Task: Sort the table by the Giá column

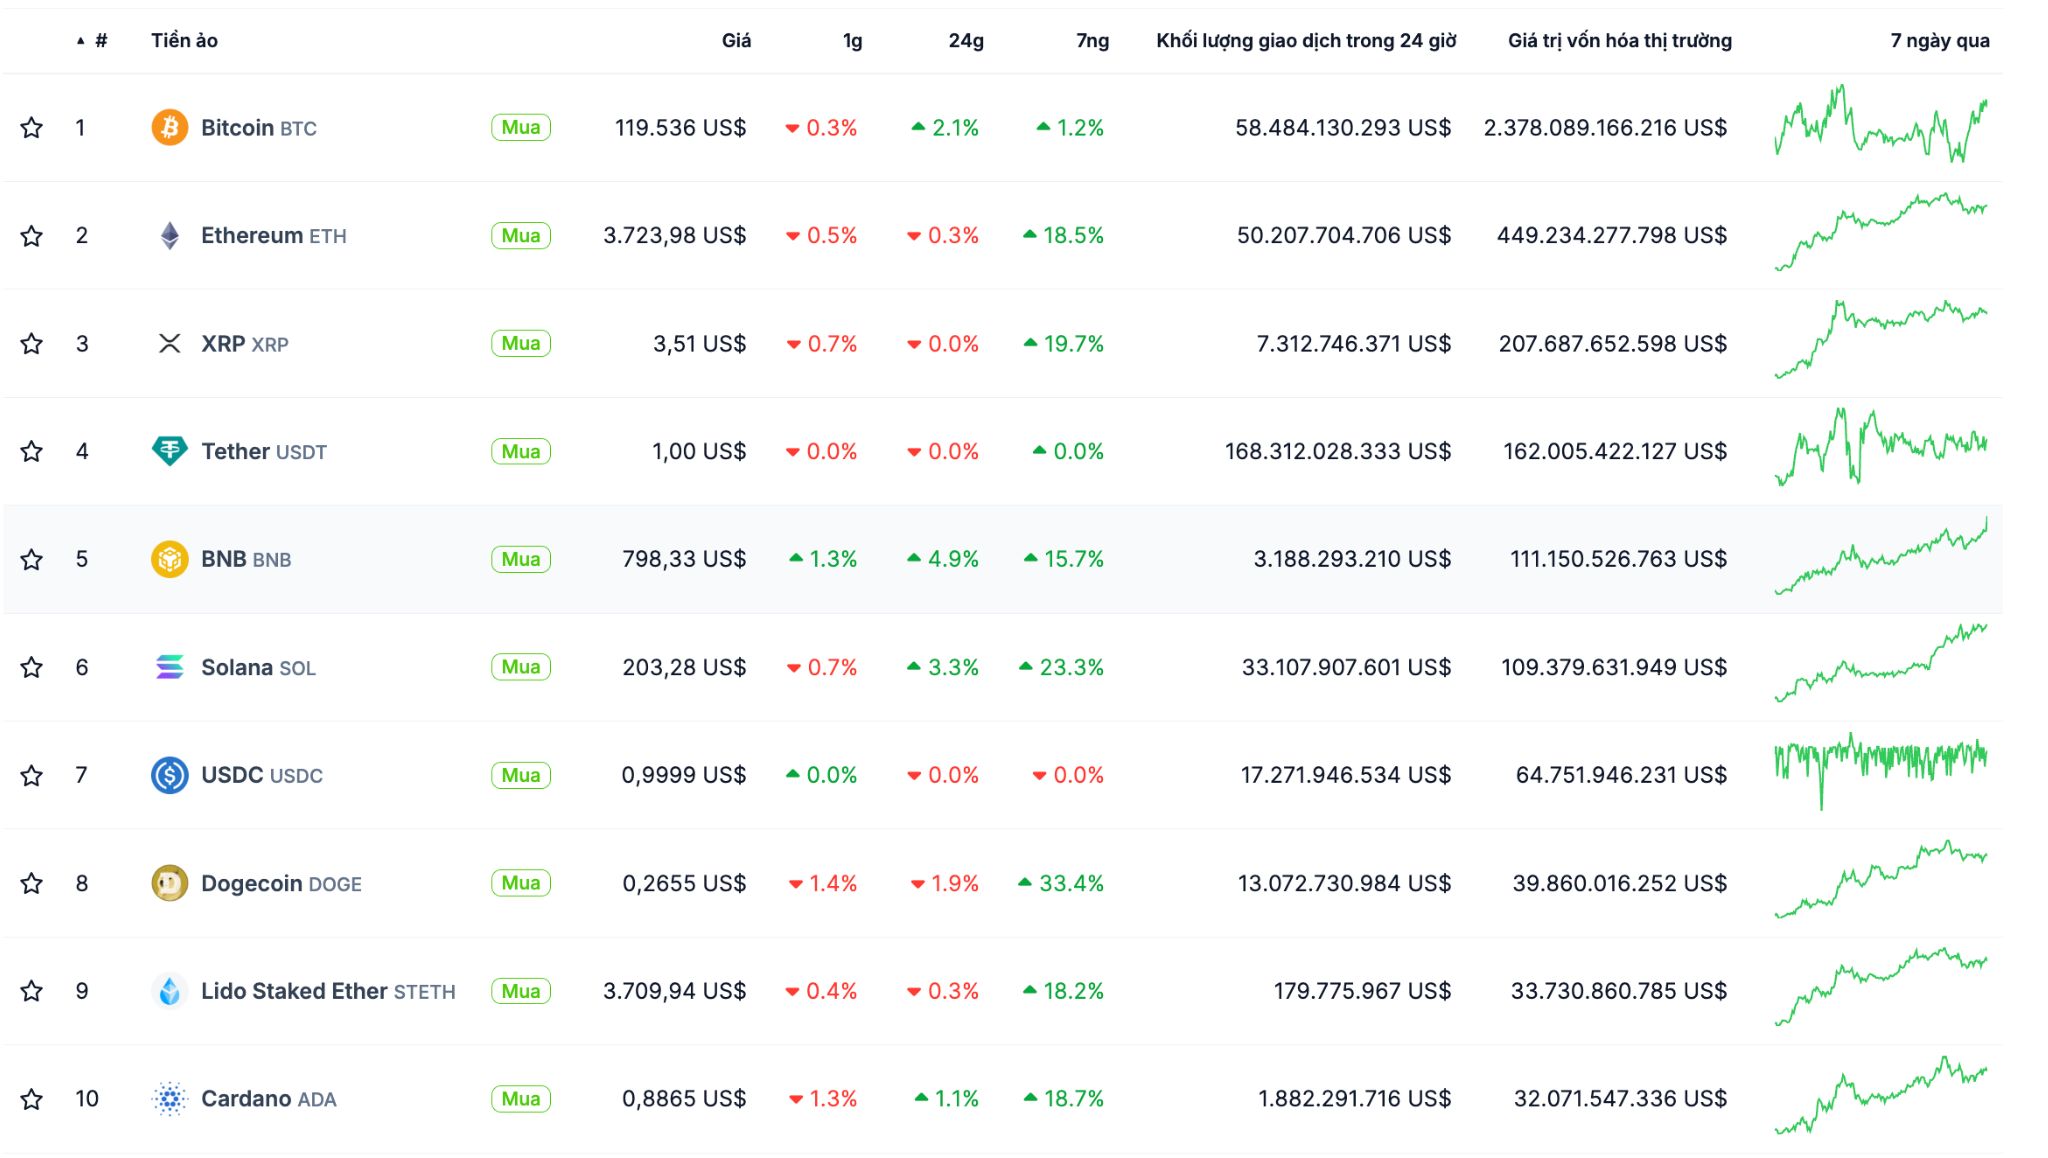Action: (x=737, y=40)
